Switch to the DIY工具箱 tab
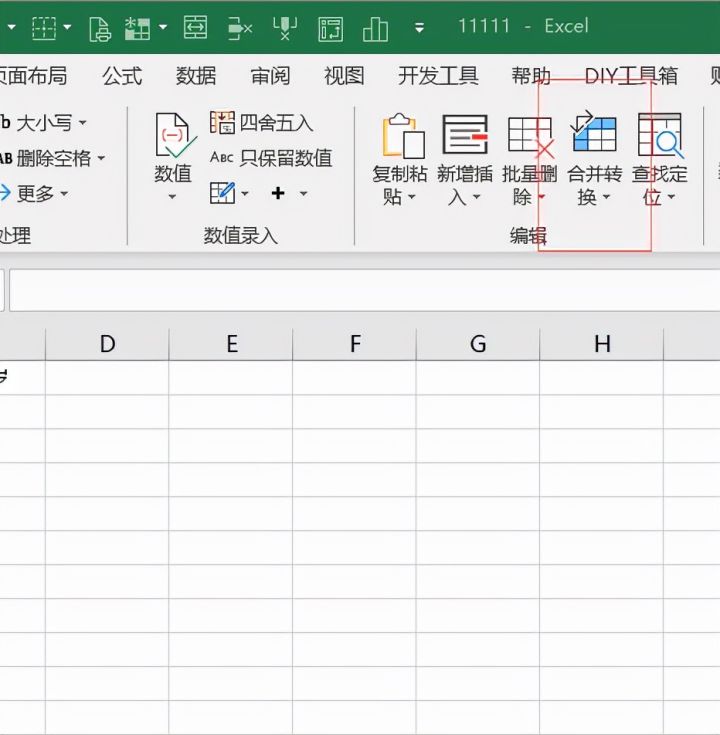Image resolution: width=720 pixels, height=735 pixels. point(631,75)
